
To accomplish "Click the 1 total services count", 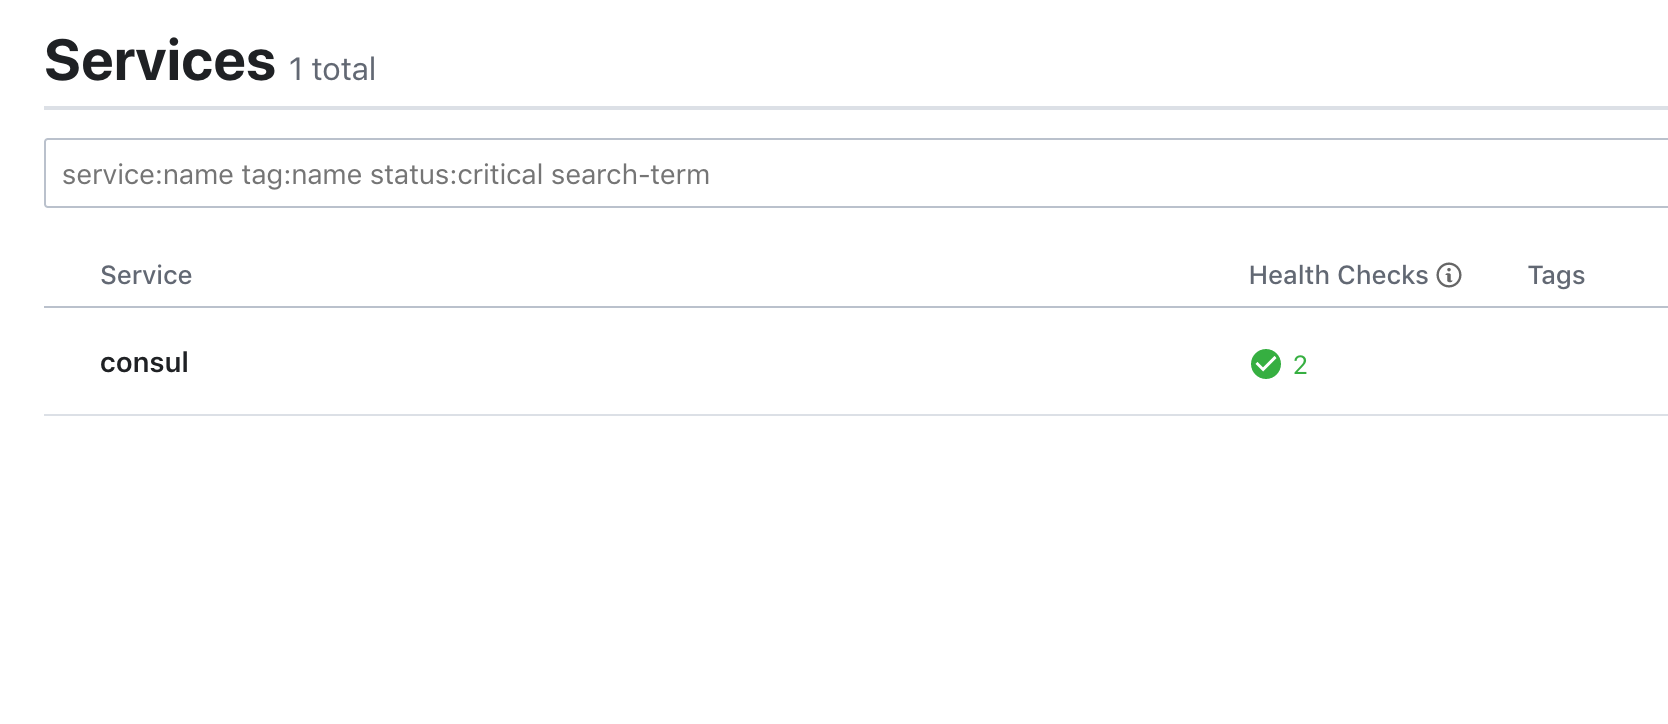I will click(x=331, y=69).
